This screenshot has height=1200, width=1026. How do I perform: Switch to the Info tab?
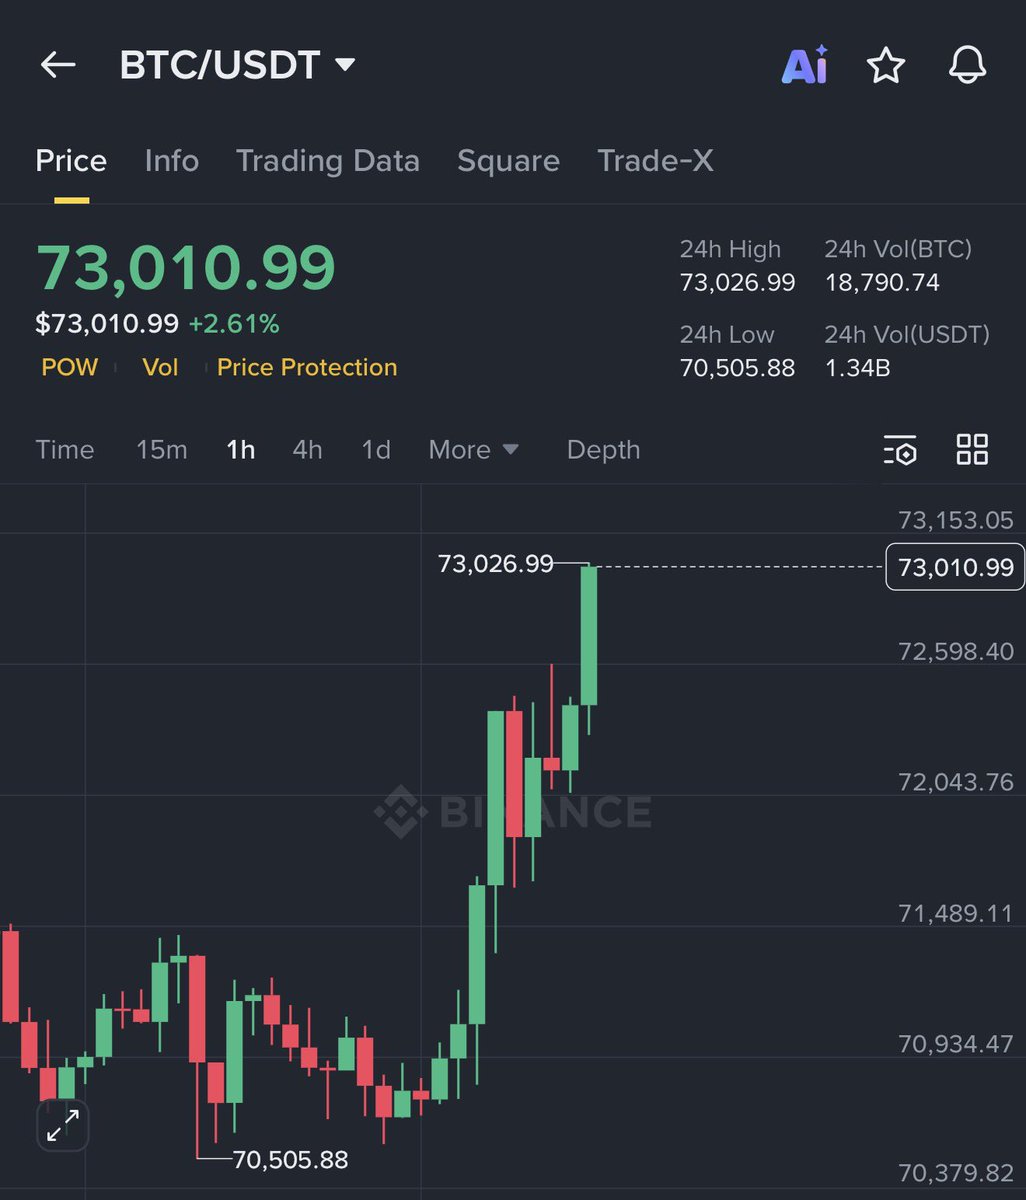(x=171, y=161)
